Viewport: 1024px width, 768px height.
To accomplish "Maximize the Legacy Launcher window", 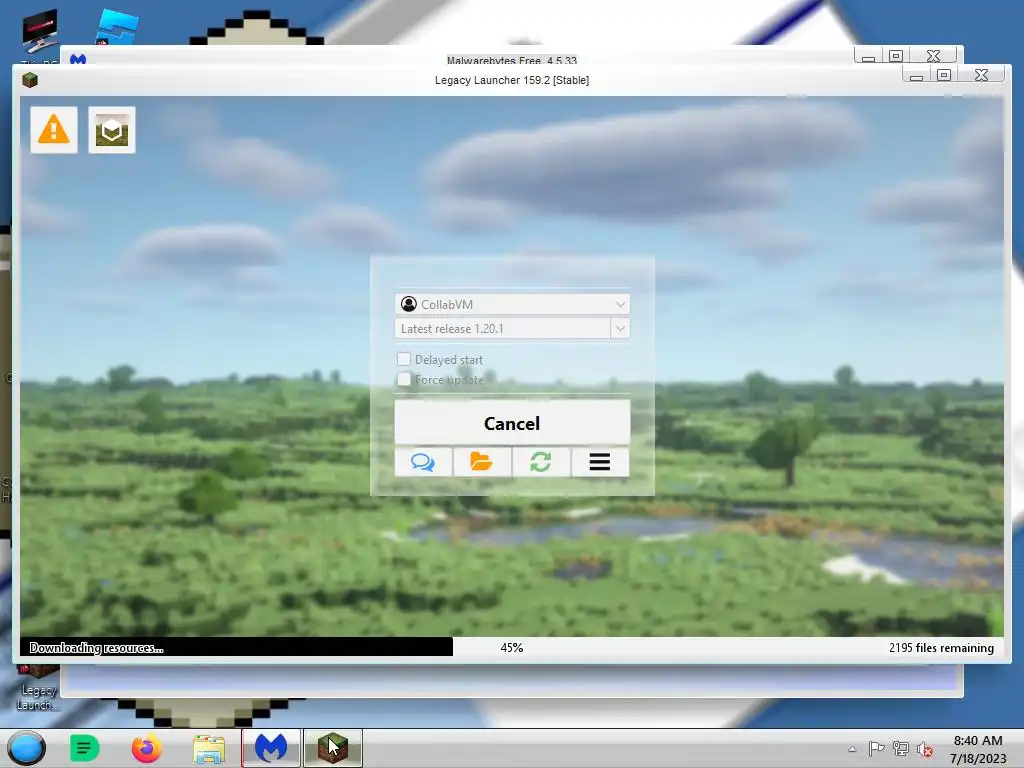I will click(944, 75).
